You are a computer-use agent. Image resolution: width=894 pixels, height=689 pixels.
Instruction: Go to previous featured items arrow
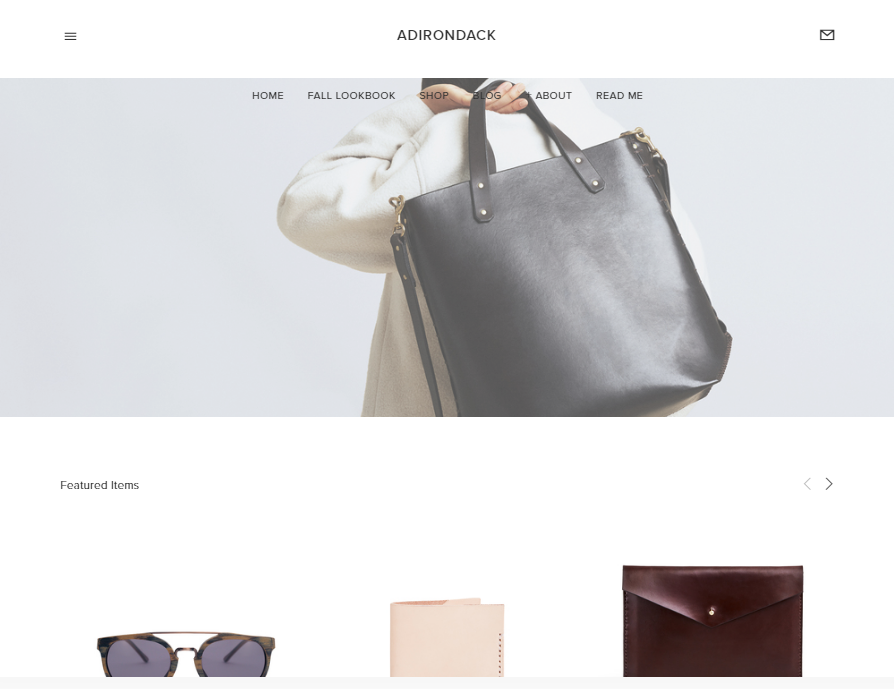coord(807,484)
